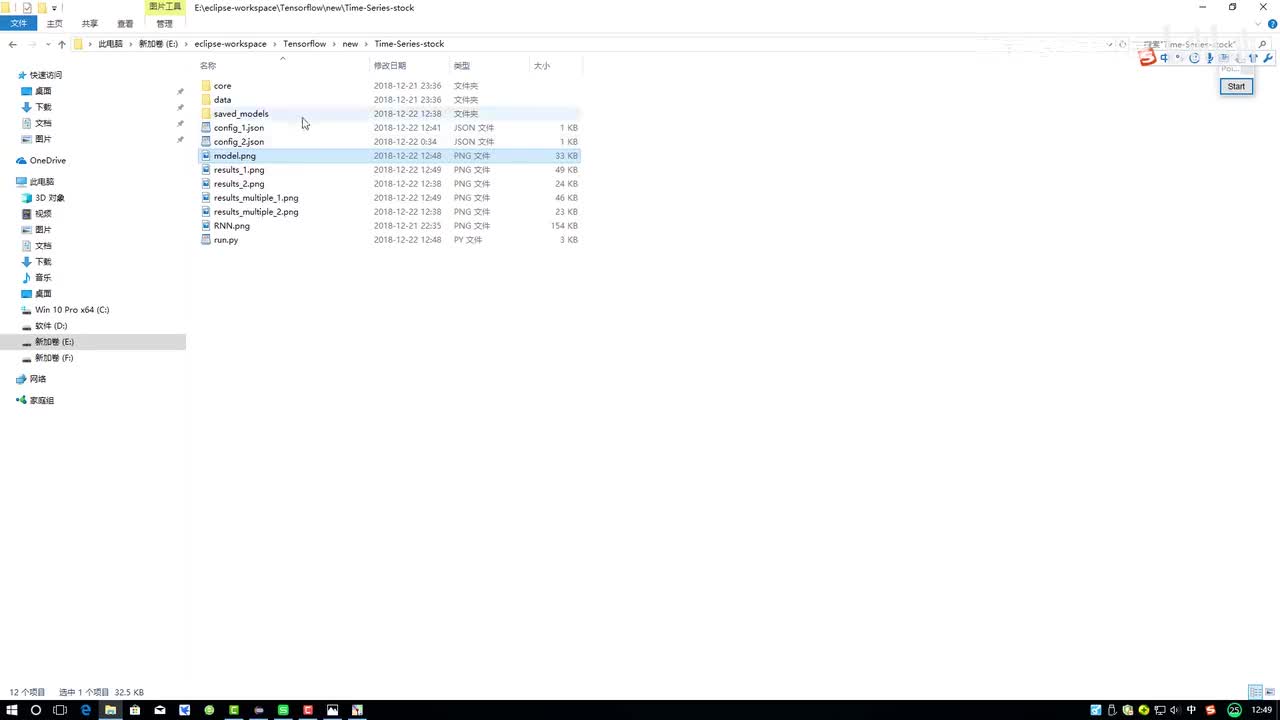Select 新加卷 (F:) drive in sidebar
1280x720 pixels.
pyautogui.click(x=54, y=358)
